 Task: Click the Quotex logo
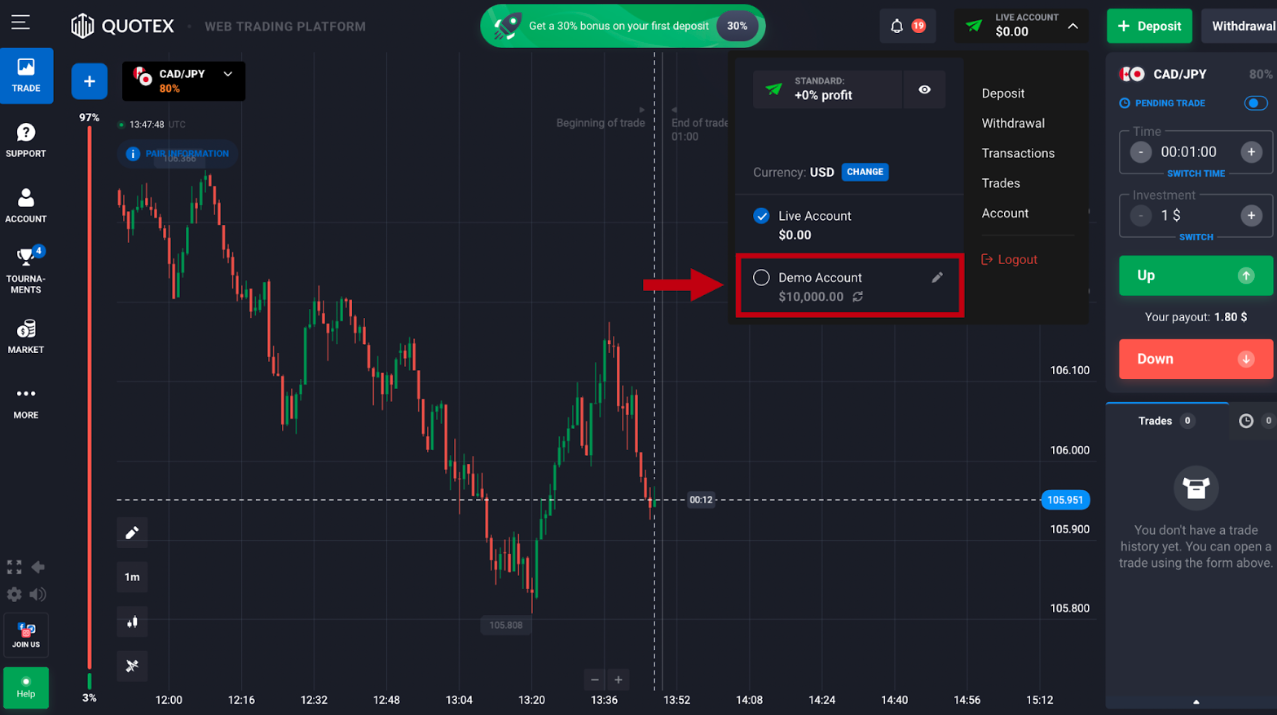(123, 26)
